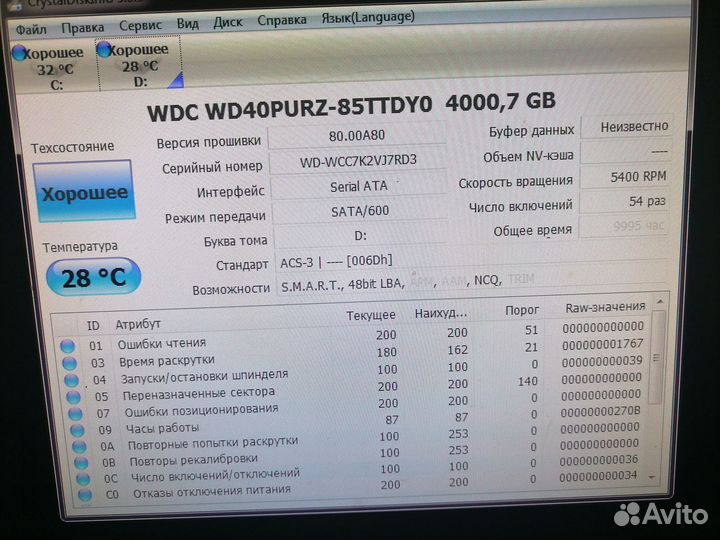The image size is (720, 540).
Task: Click the scroll down arrow of attribute list
Action: [652, 478]
